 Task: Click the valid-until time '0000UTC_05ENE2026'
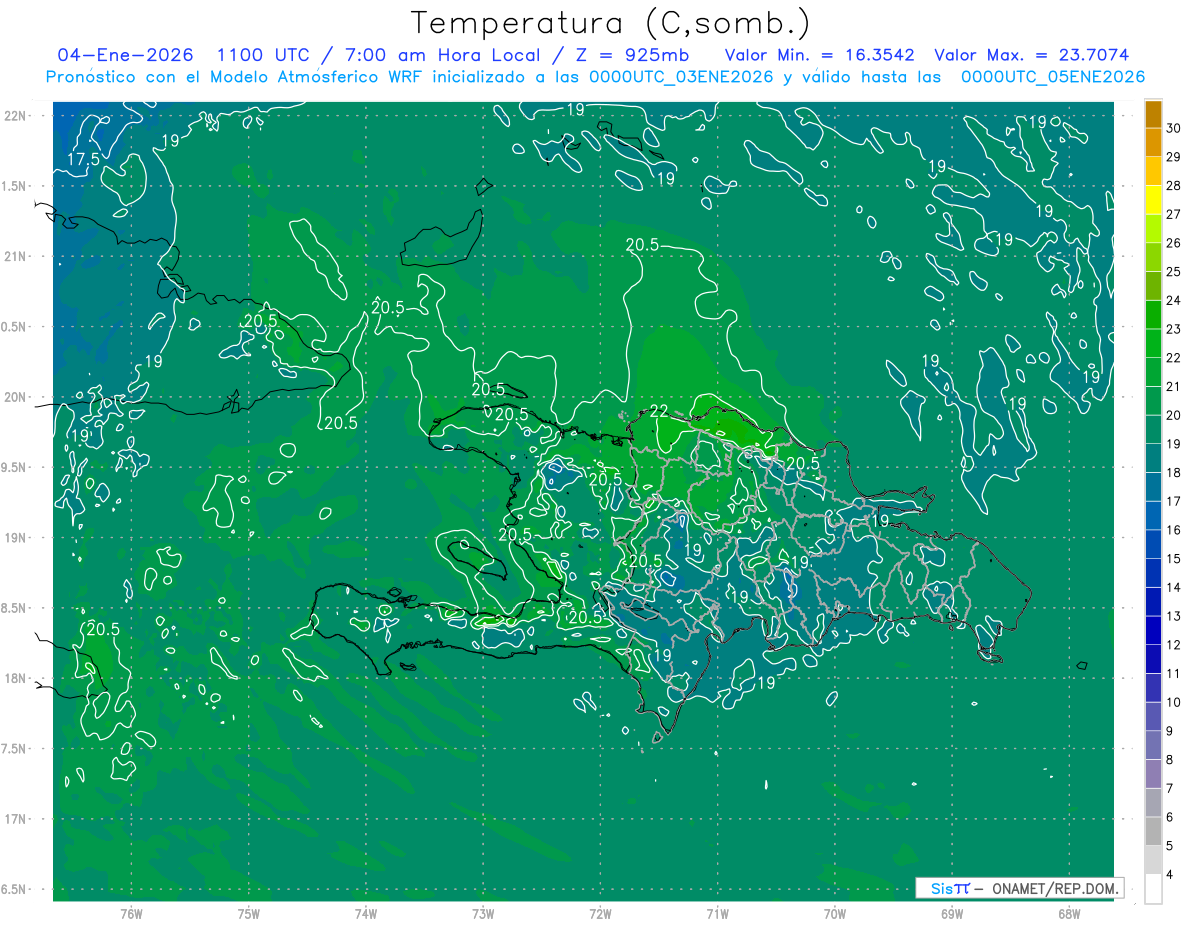click(1053, 77)
